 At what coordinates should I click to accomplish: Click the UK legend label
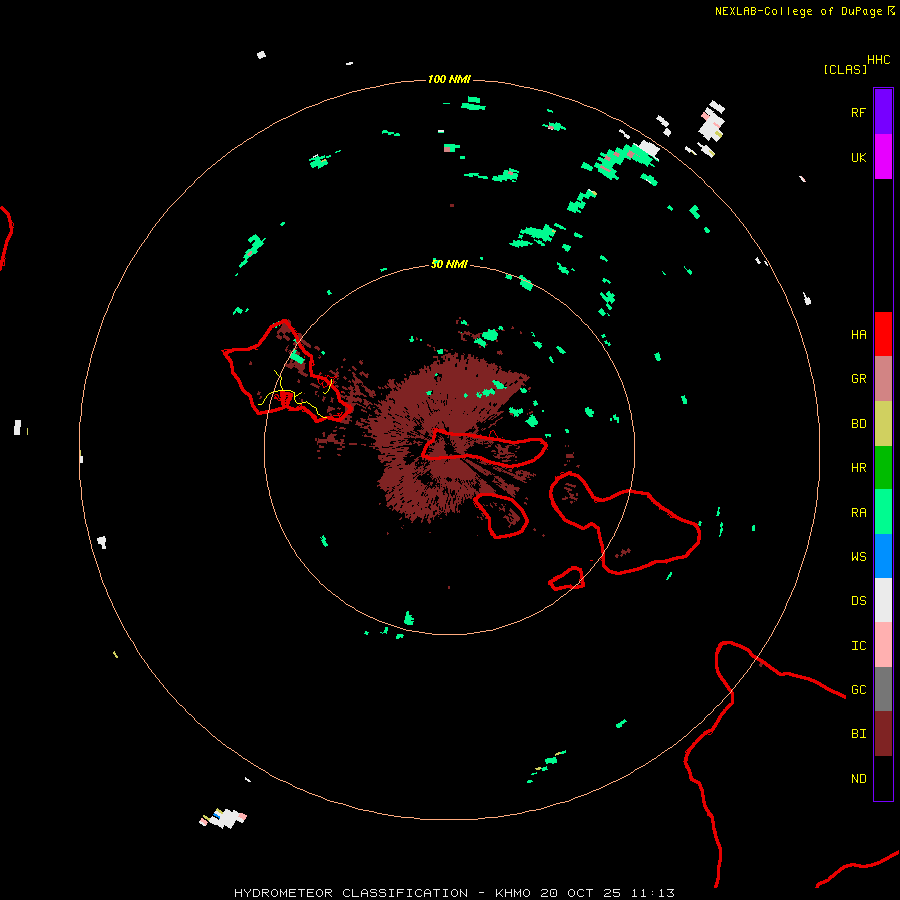pos(858,157)
